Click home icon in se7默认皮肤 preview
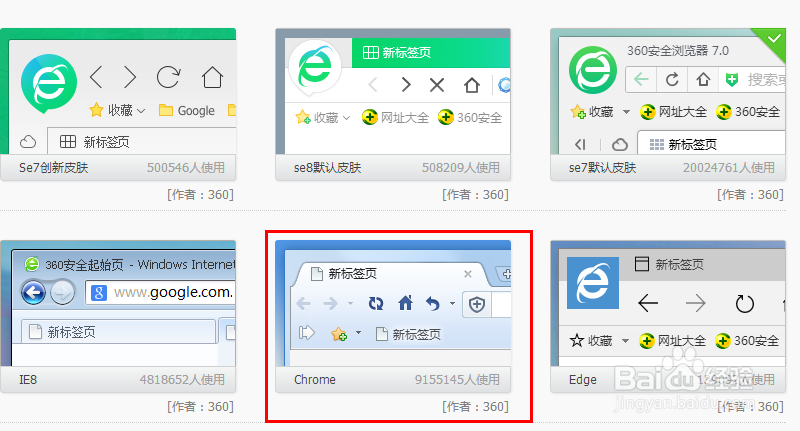This screenshot has width=800, height=431. pos(704,80)
